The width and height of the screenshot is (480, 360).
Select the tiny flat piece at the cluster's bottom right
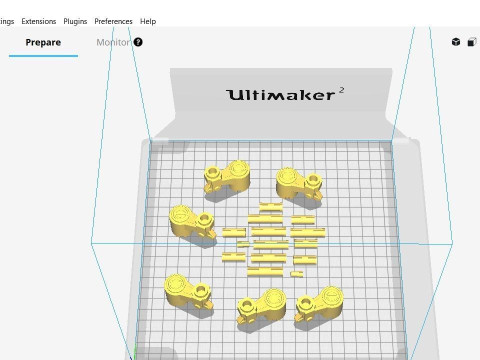(297, 274)
